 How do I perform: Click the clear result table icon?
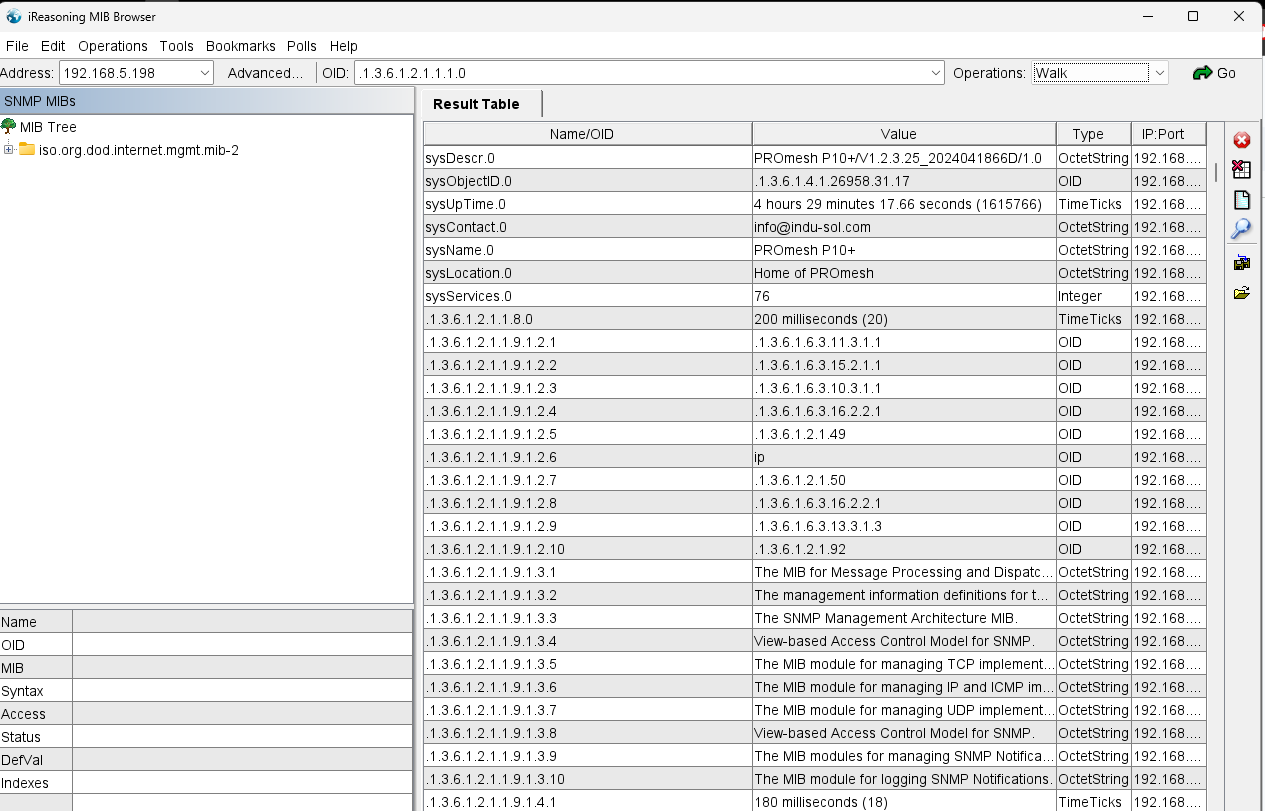click(1242, 169)
